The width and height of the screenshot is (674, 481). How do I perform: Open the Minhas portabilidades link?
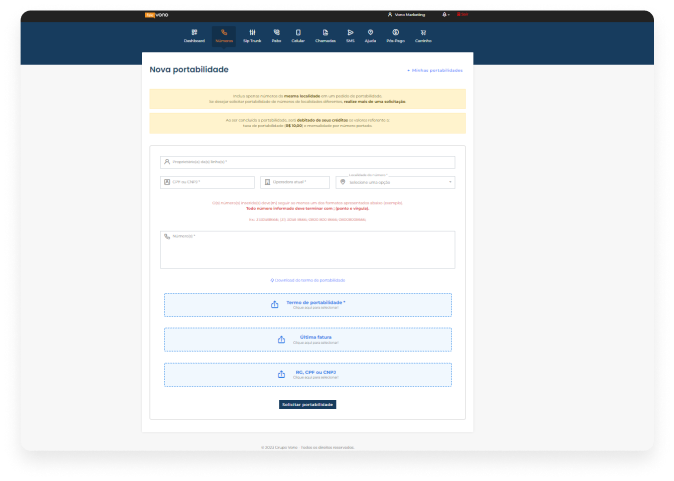tap(435, 71)
